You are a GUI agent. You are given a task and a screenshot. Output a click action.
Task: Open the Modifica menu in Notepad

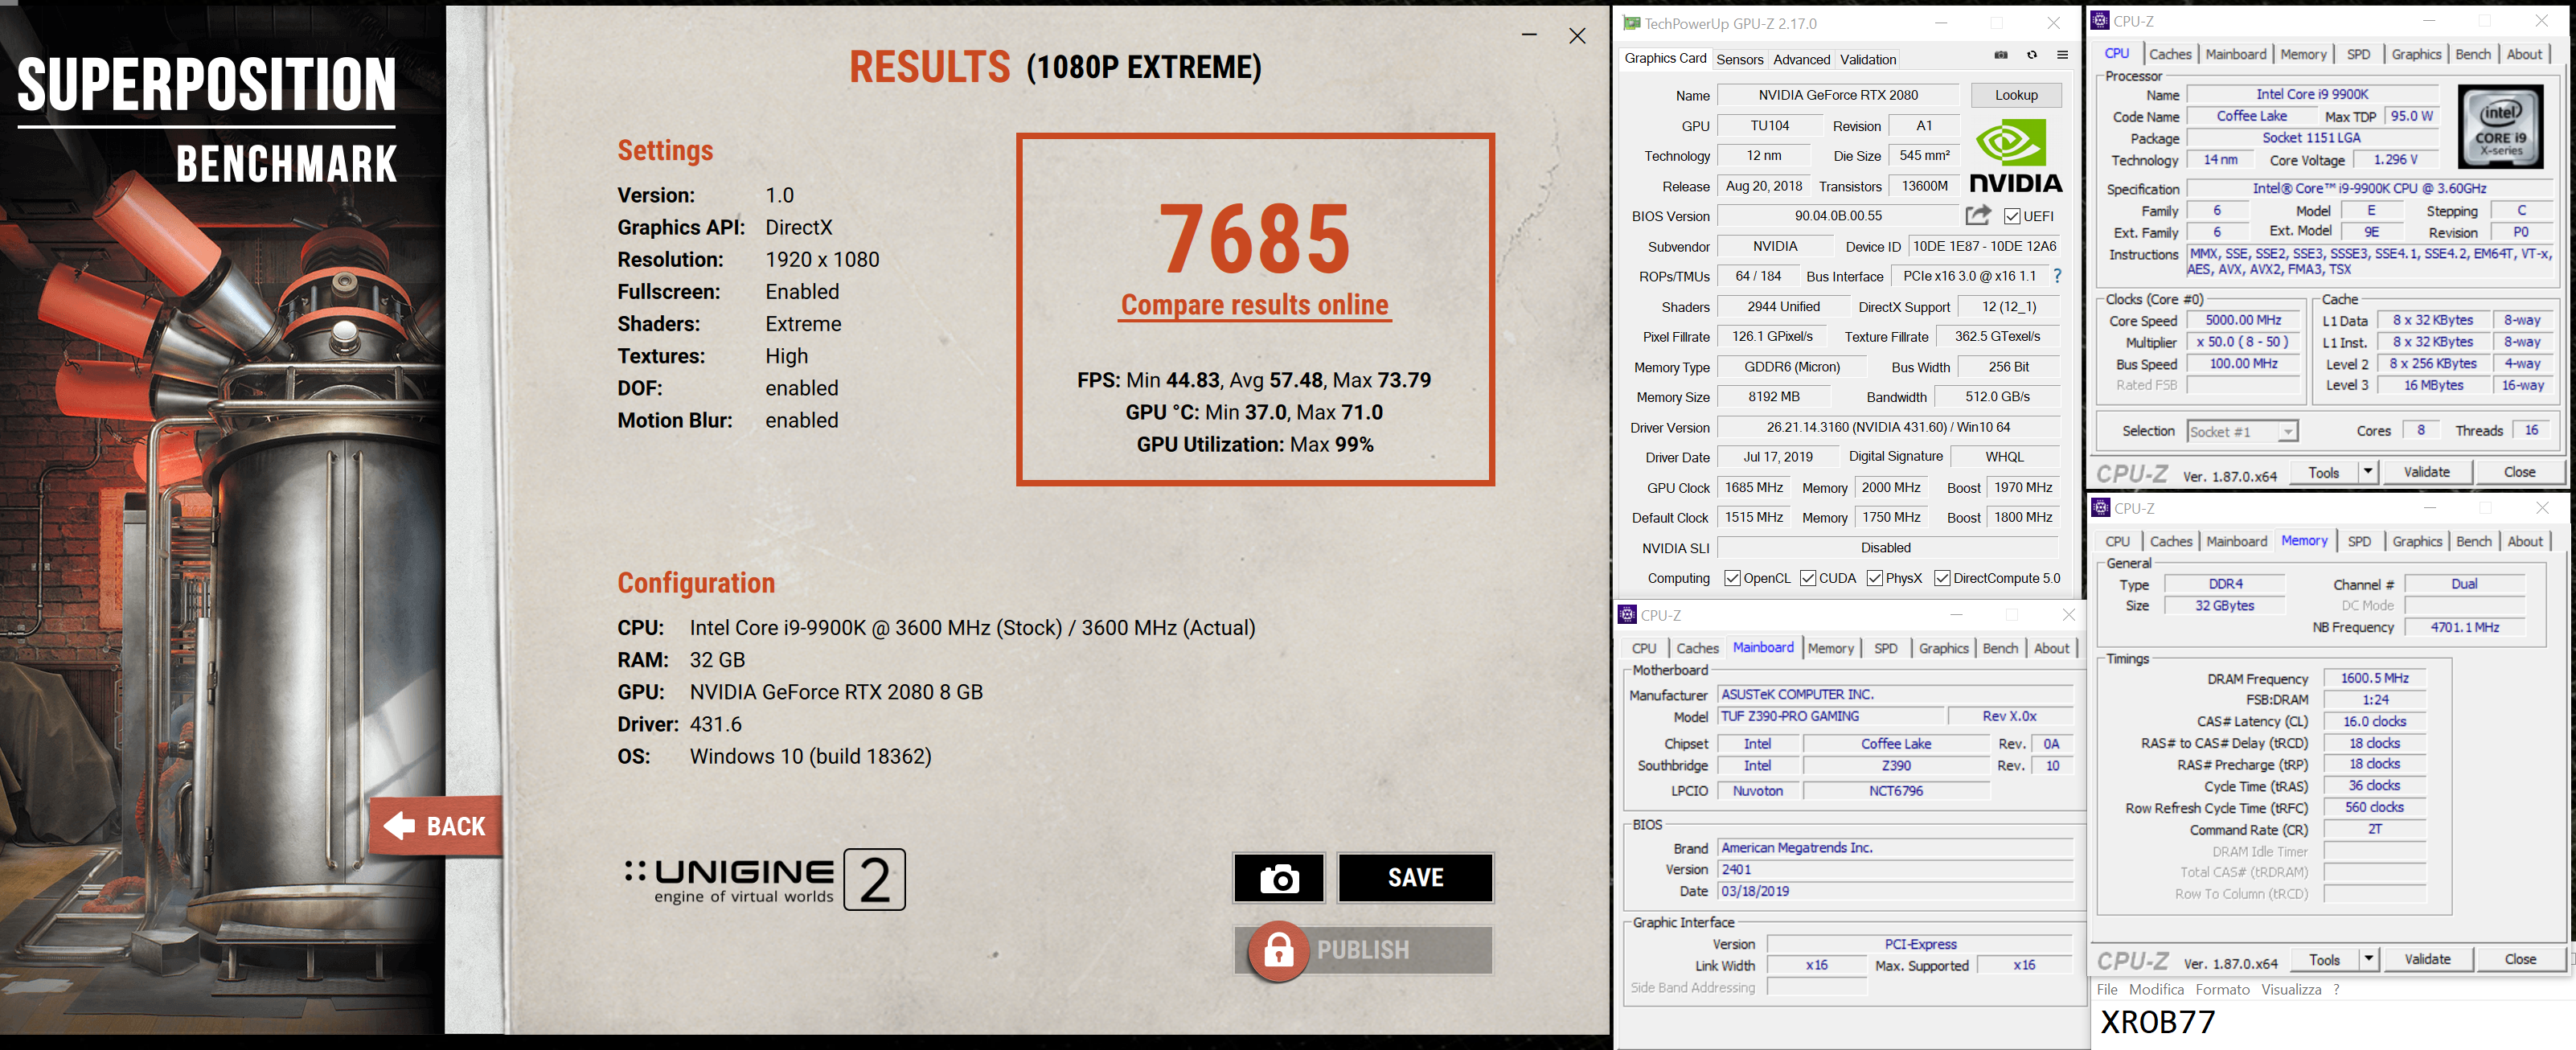(2156, 989)
